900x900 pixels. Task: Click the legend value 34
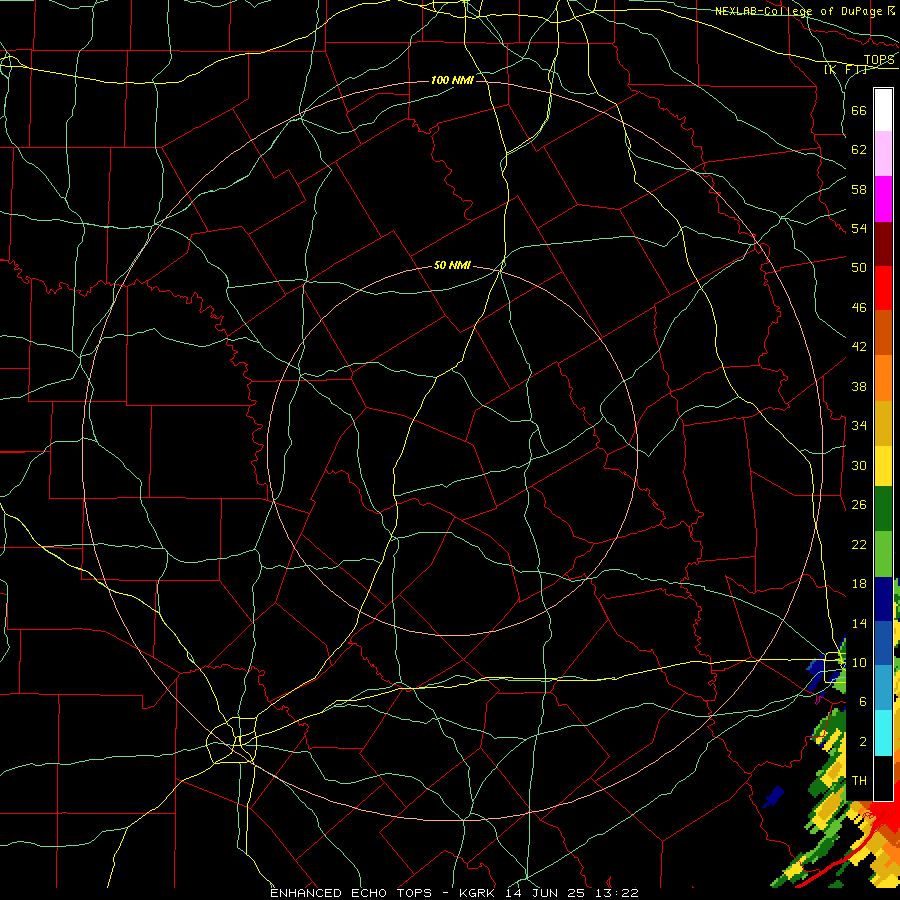859,425
